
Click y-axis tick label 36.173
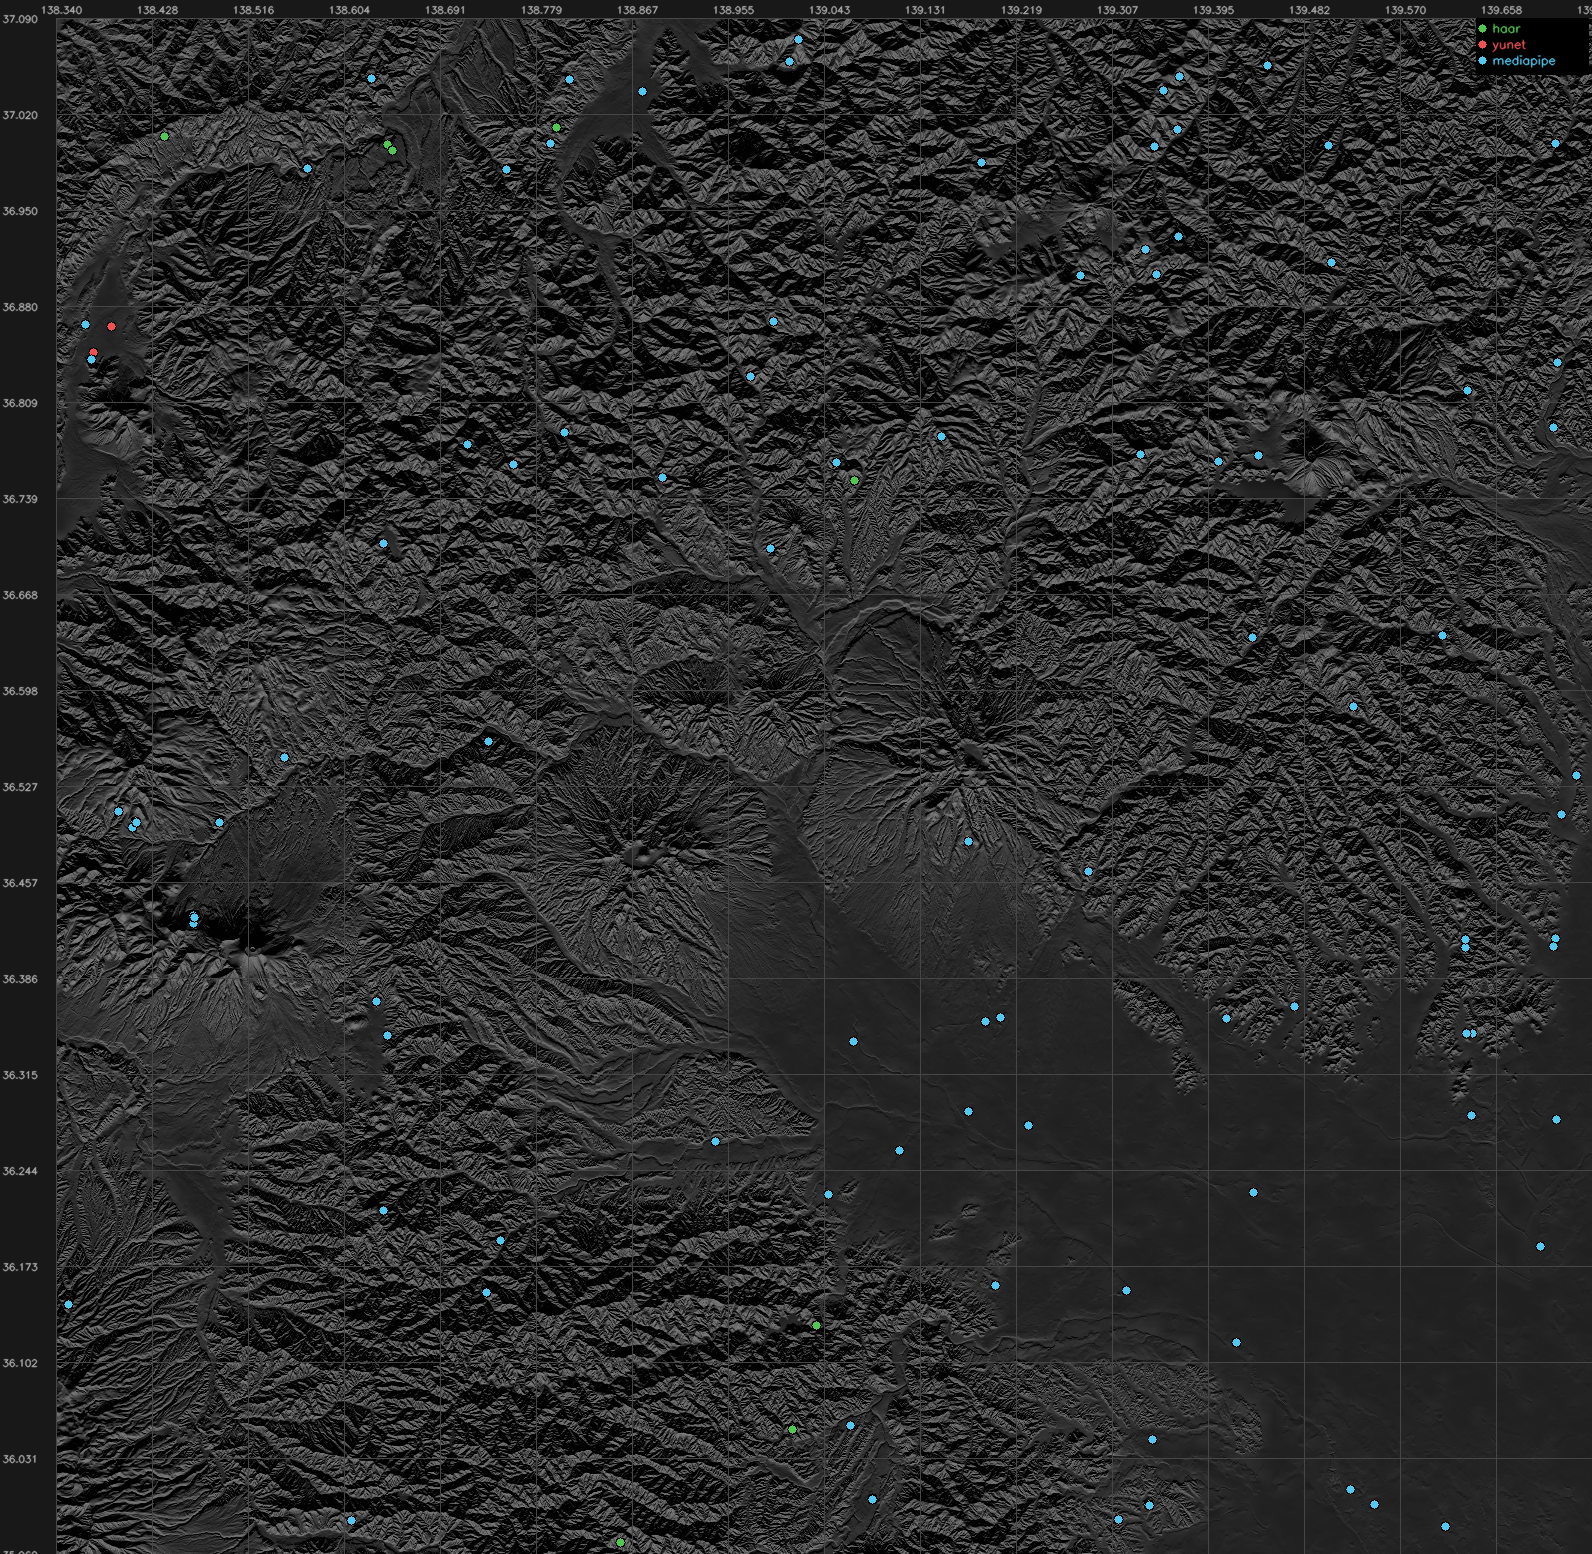tap(20, 1267)
